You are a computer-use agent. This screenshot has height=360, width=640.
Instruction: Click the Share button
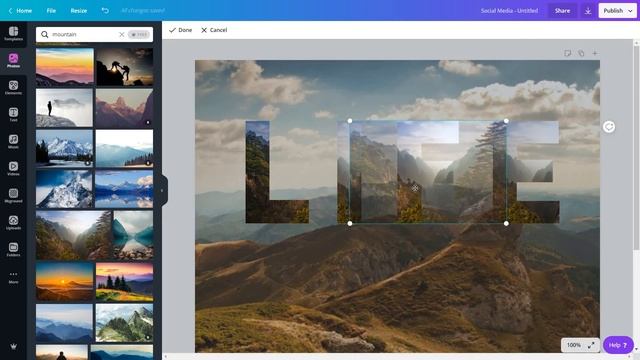click(562, 11)
